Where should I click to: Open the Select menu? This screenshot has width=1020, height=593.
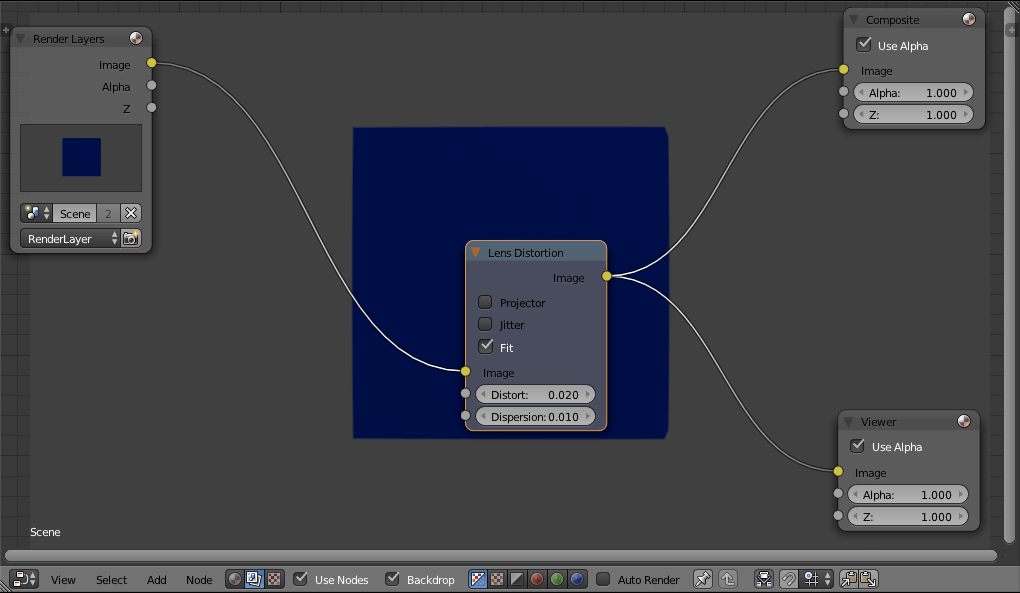[x=111, y=579]
